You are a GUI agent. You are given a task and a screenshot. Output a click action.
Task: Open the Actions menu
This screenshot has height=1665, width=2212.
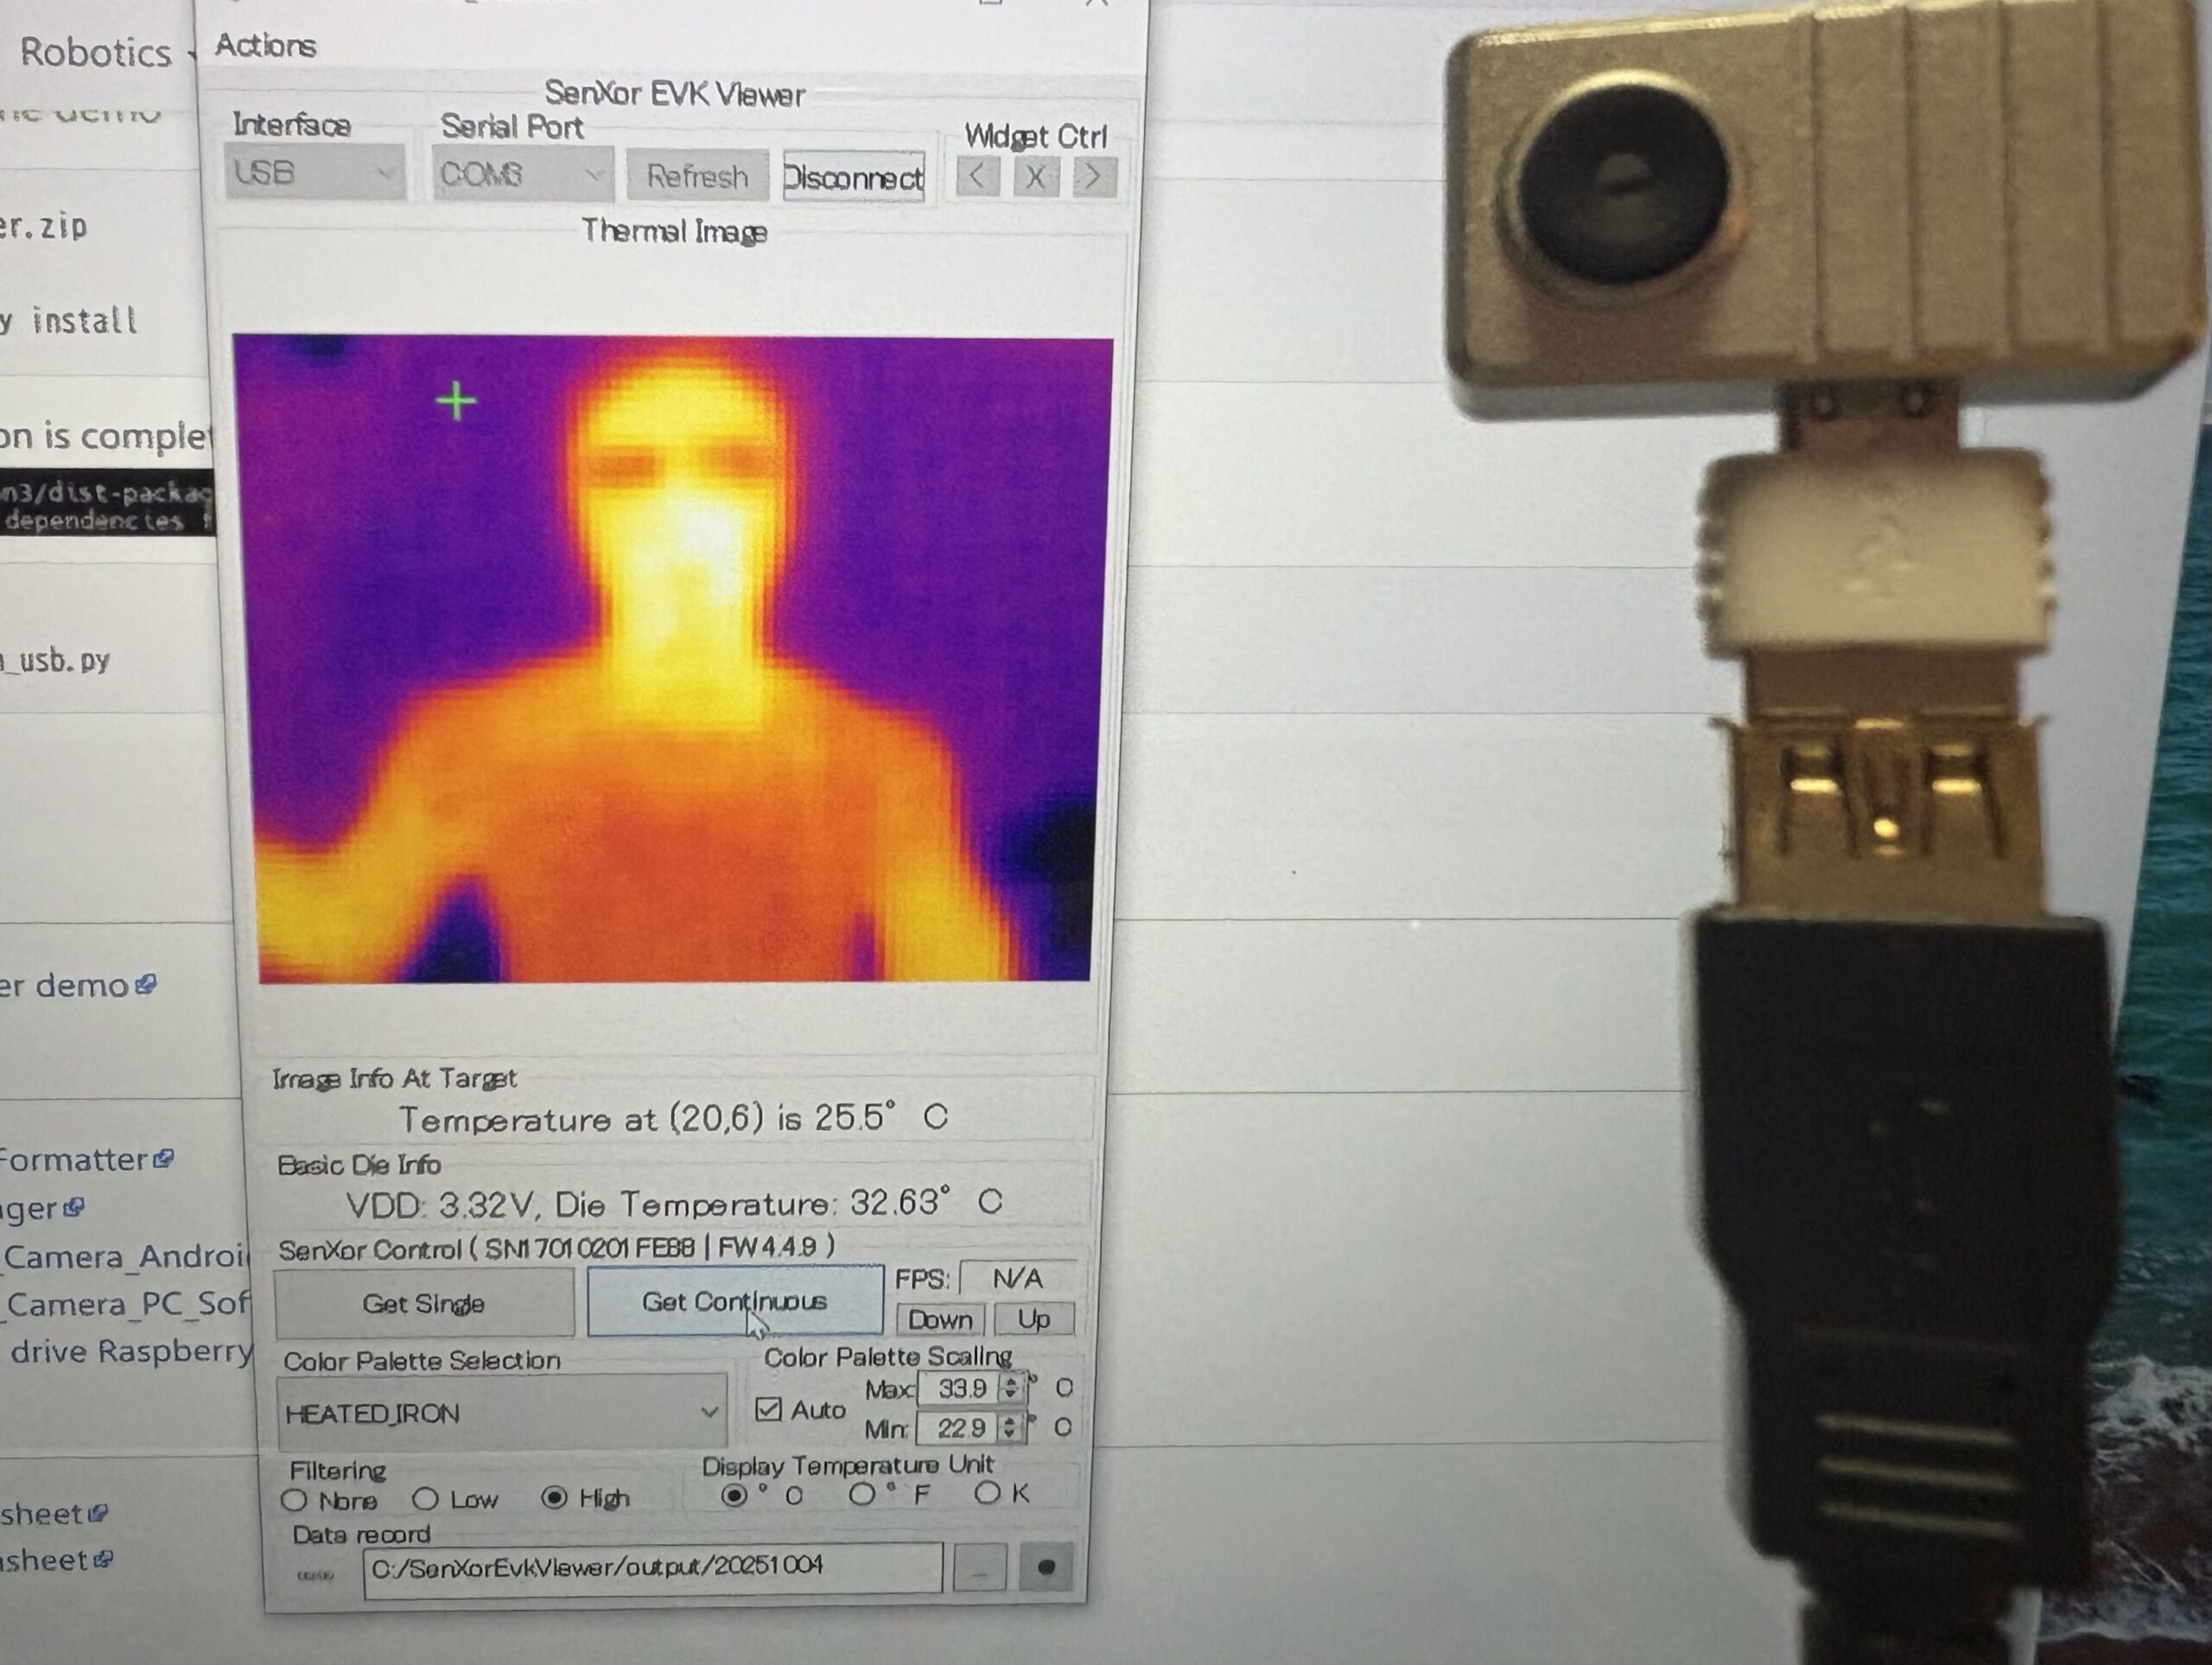[265, 45]
